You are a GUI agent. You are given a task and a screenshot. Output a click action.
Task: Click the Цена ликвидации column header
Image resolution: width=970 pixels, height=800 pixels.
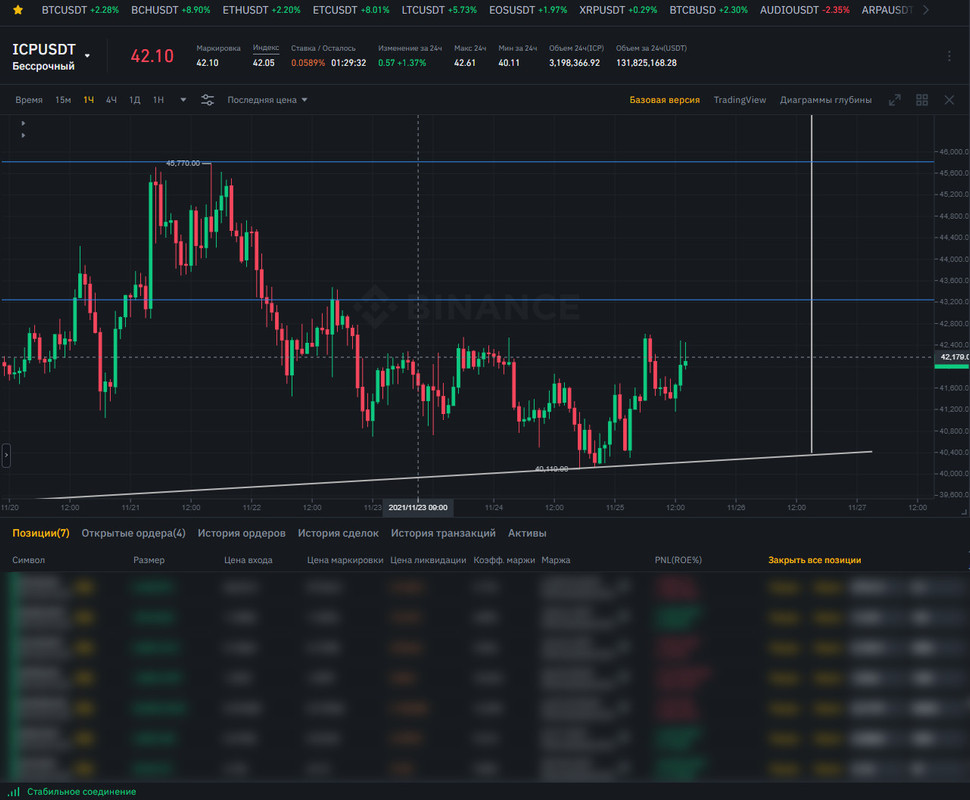coord(428,561)
